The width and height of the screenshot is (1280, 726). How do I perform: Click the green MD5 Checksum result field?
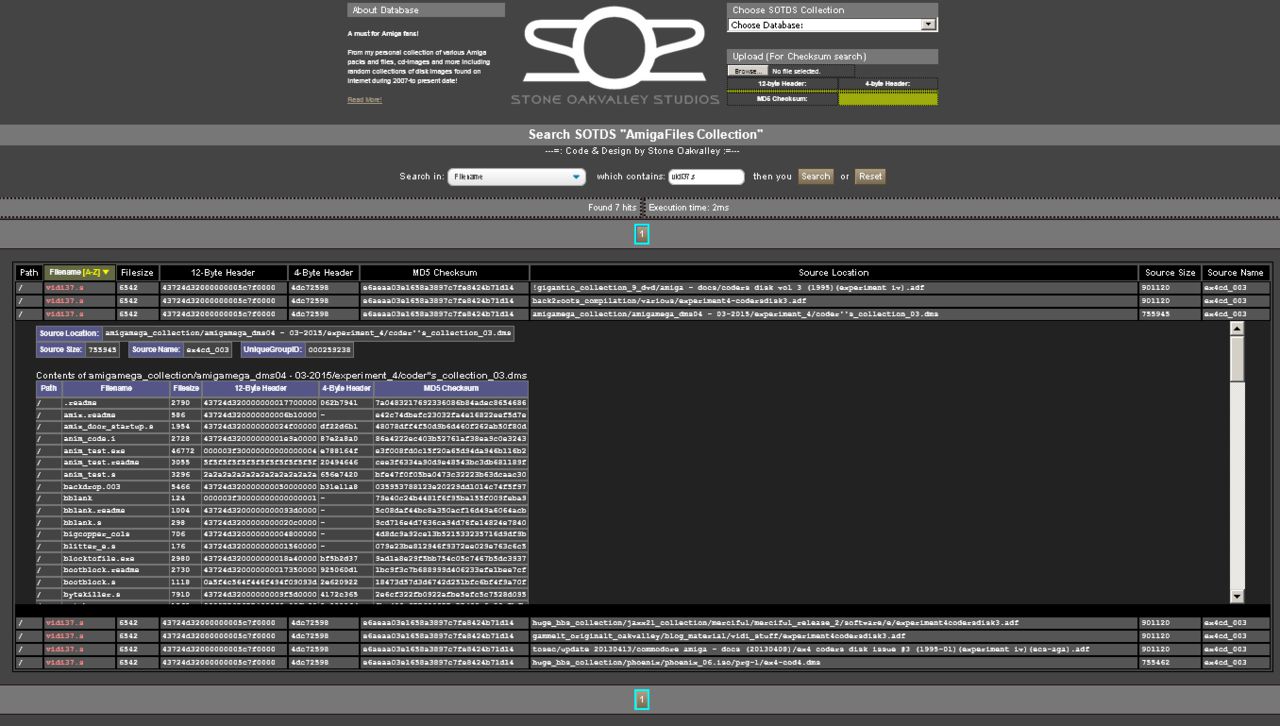pyautogui.click(x=887, y=98)
